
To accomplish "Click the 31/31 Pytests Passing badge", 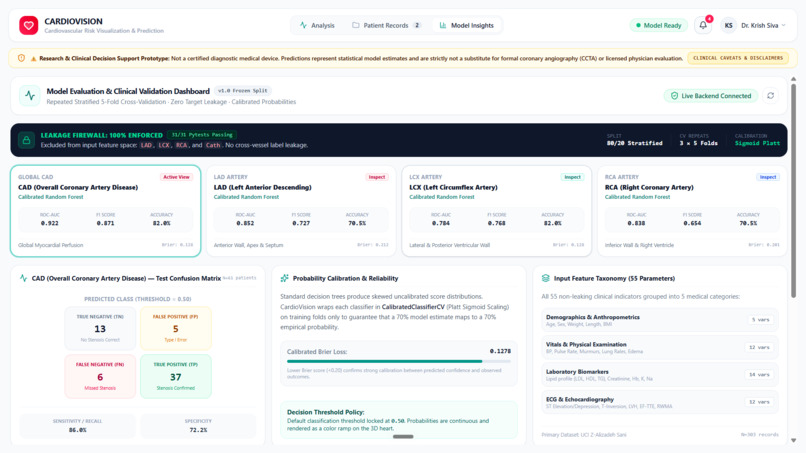I will [202, 135].
